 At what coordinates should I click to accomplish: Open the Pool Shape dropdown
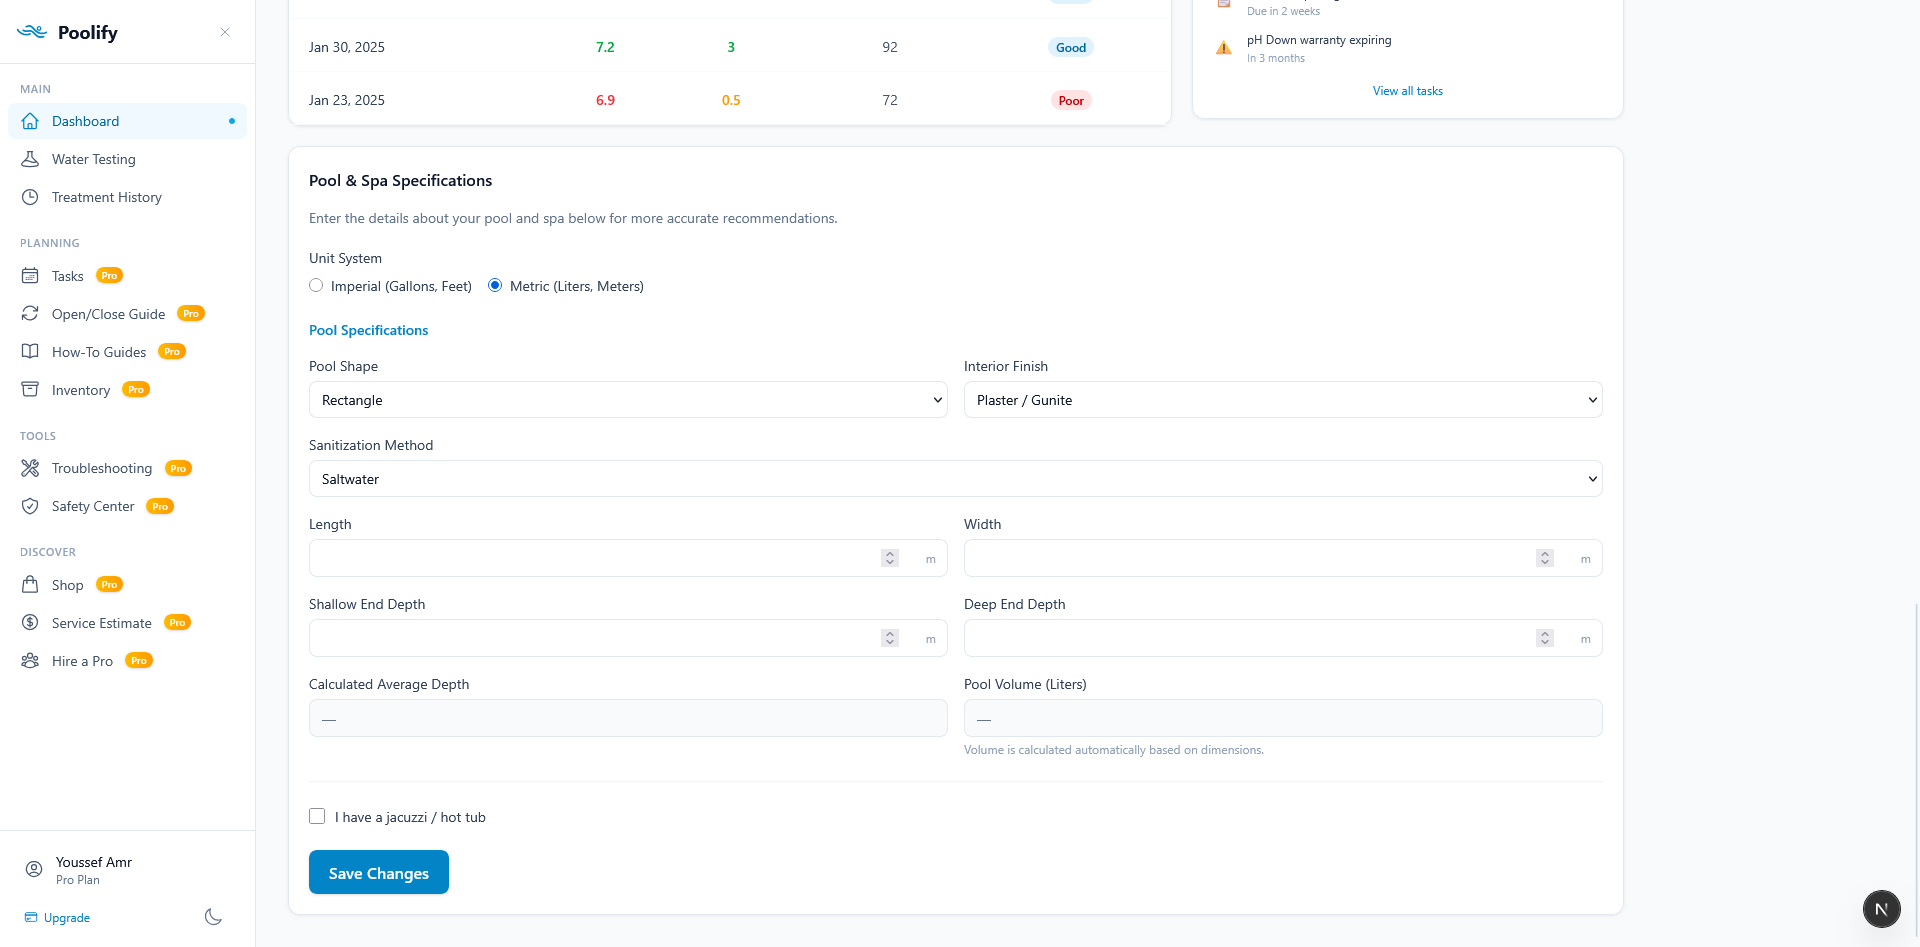628,400
